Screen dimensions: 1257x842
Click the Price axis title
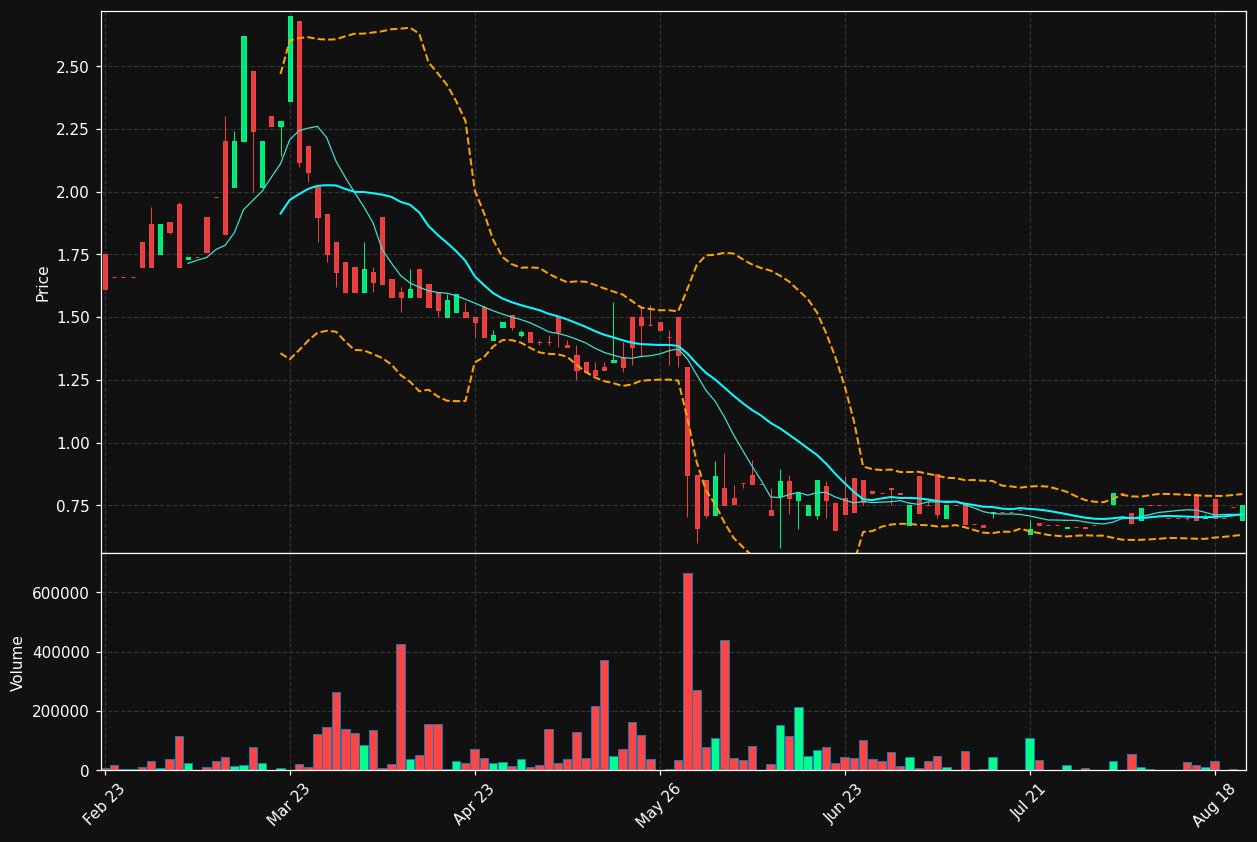pyautogui.click(x=43, y=283)
